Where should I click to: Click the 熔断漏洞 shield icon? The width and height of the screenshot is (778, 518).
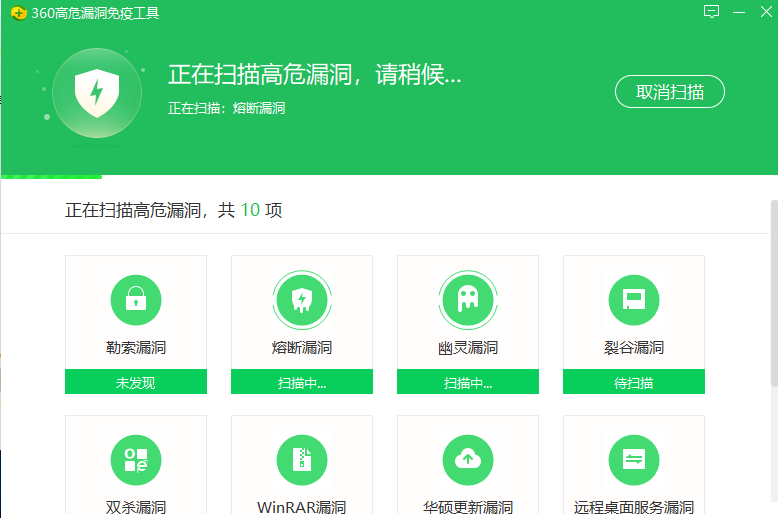pyautogui.click(x=301, y=298)
